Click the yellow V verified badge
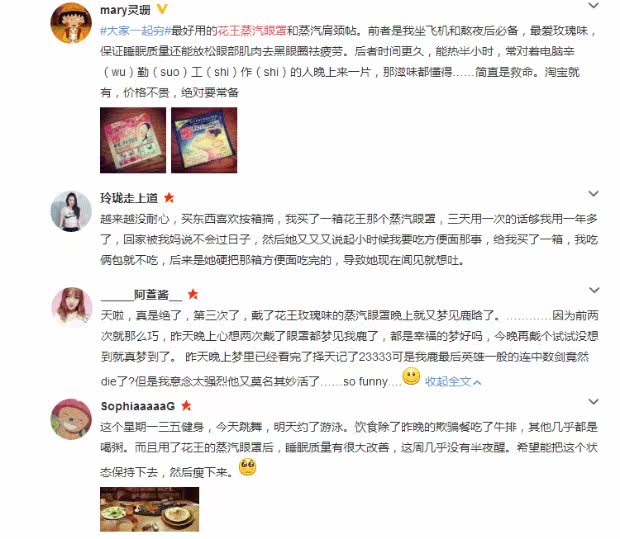This screenshot has height=539, width=620. click(x=162, y=9)
